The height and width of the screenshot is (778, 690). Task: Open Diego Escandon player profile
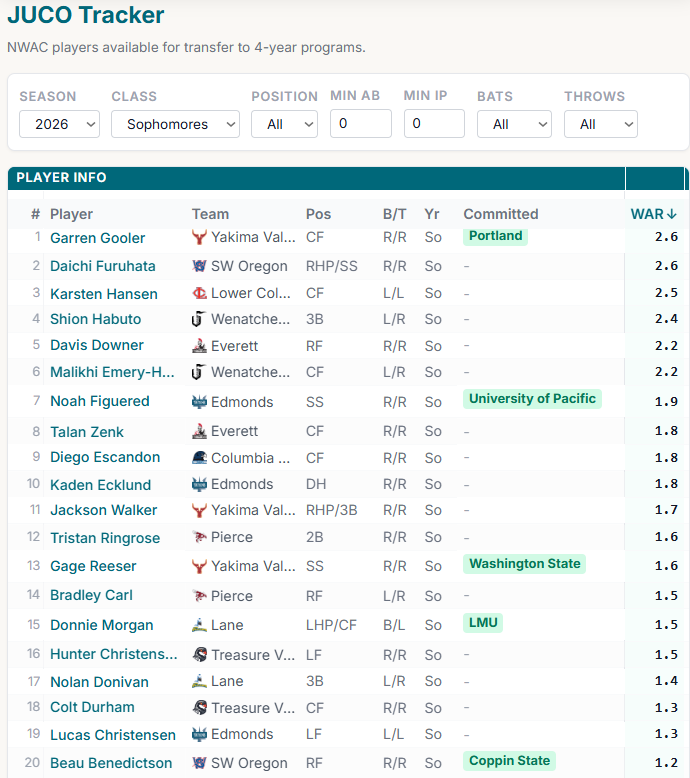(105, 457)
